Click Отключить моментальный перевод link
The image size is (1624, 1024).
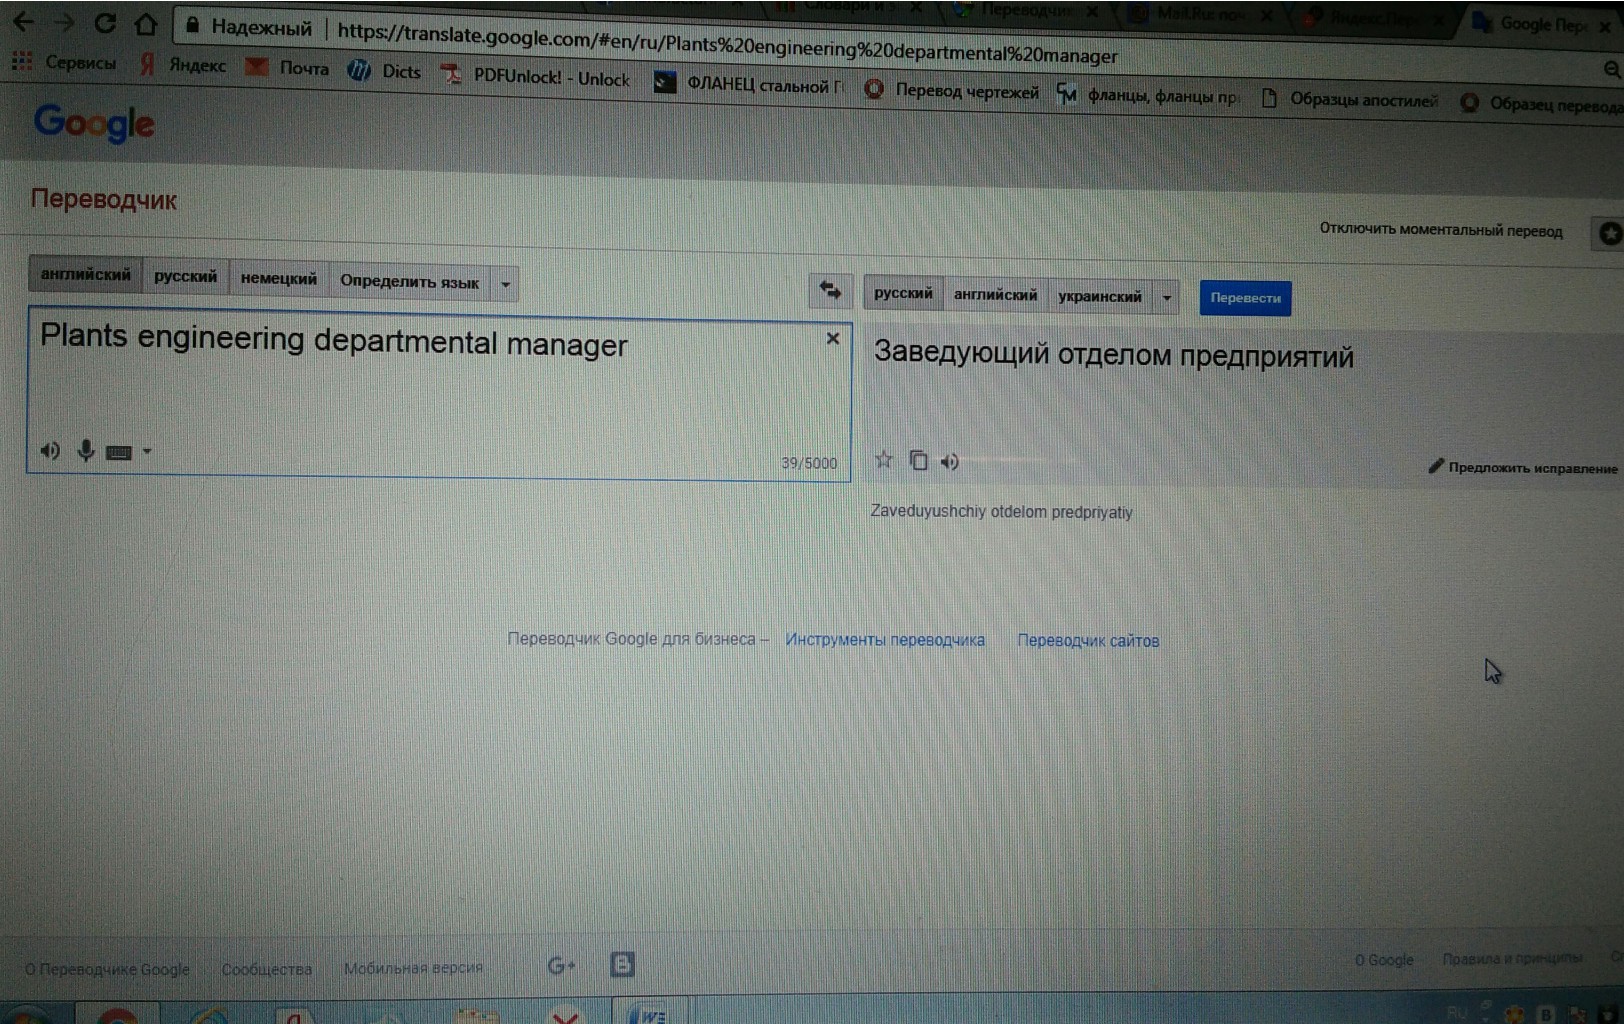tap(1440, 229)
